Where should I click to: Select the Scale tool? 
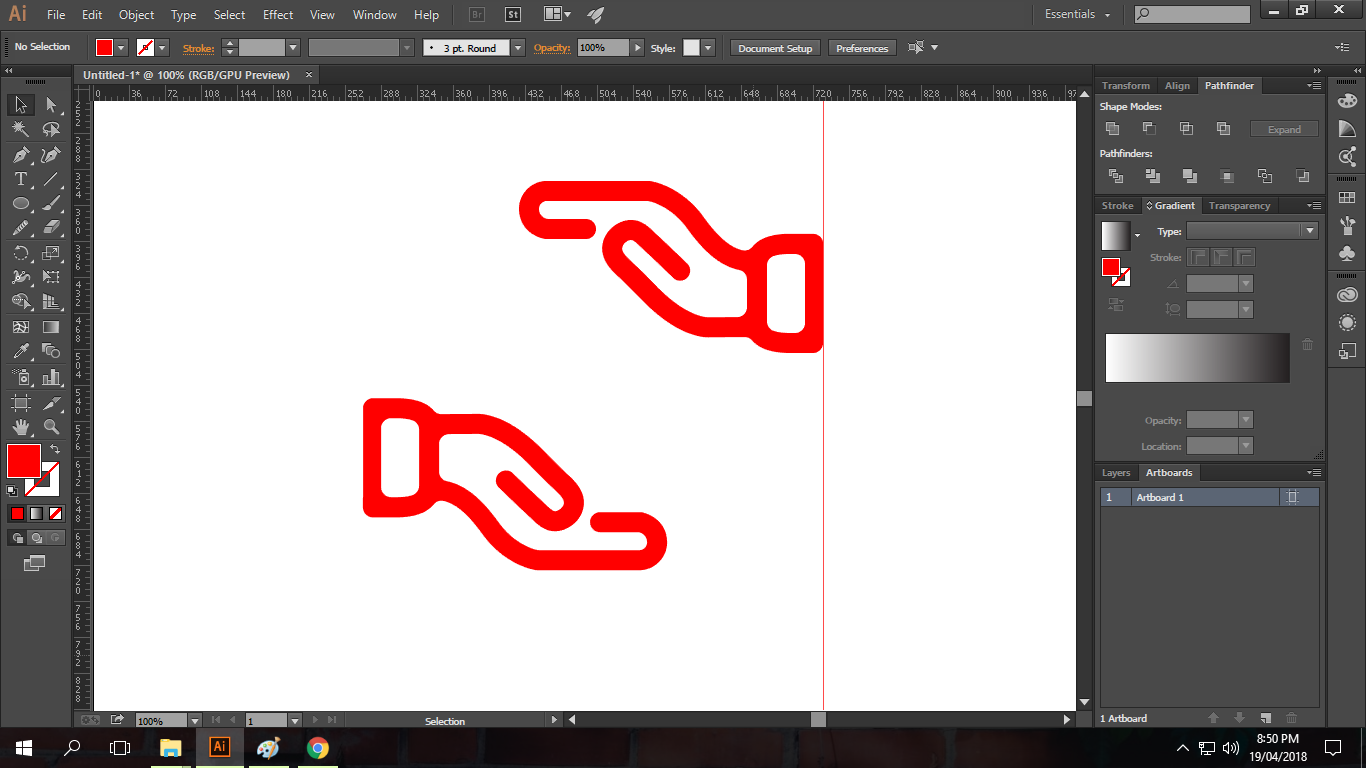(x=51, y=253)
